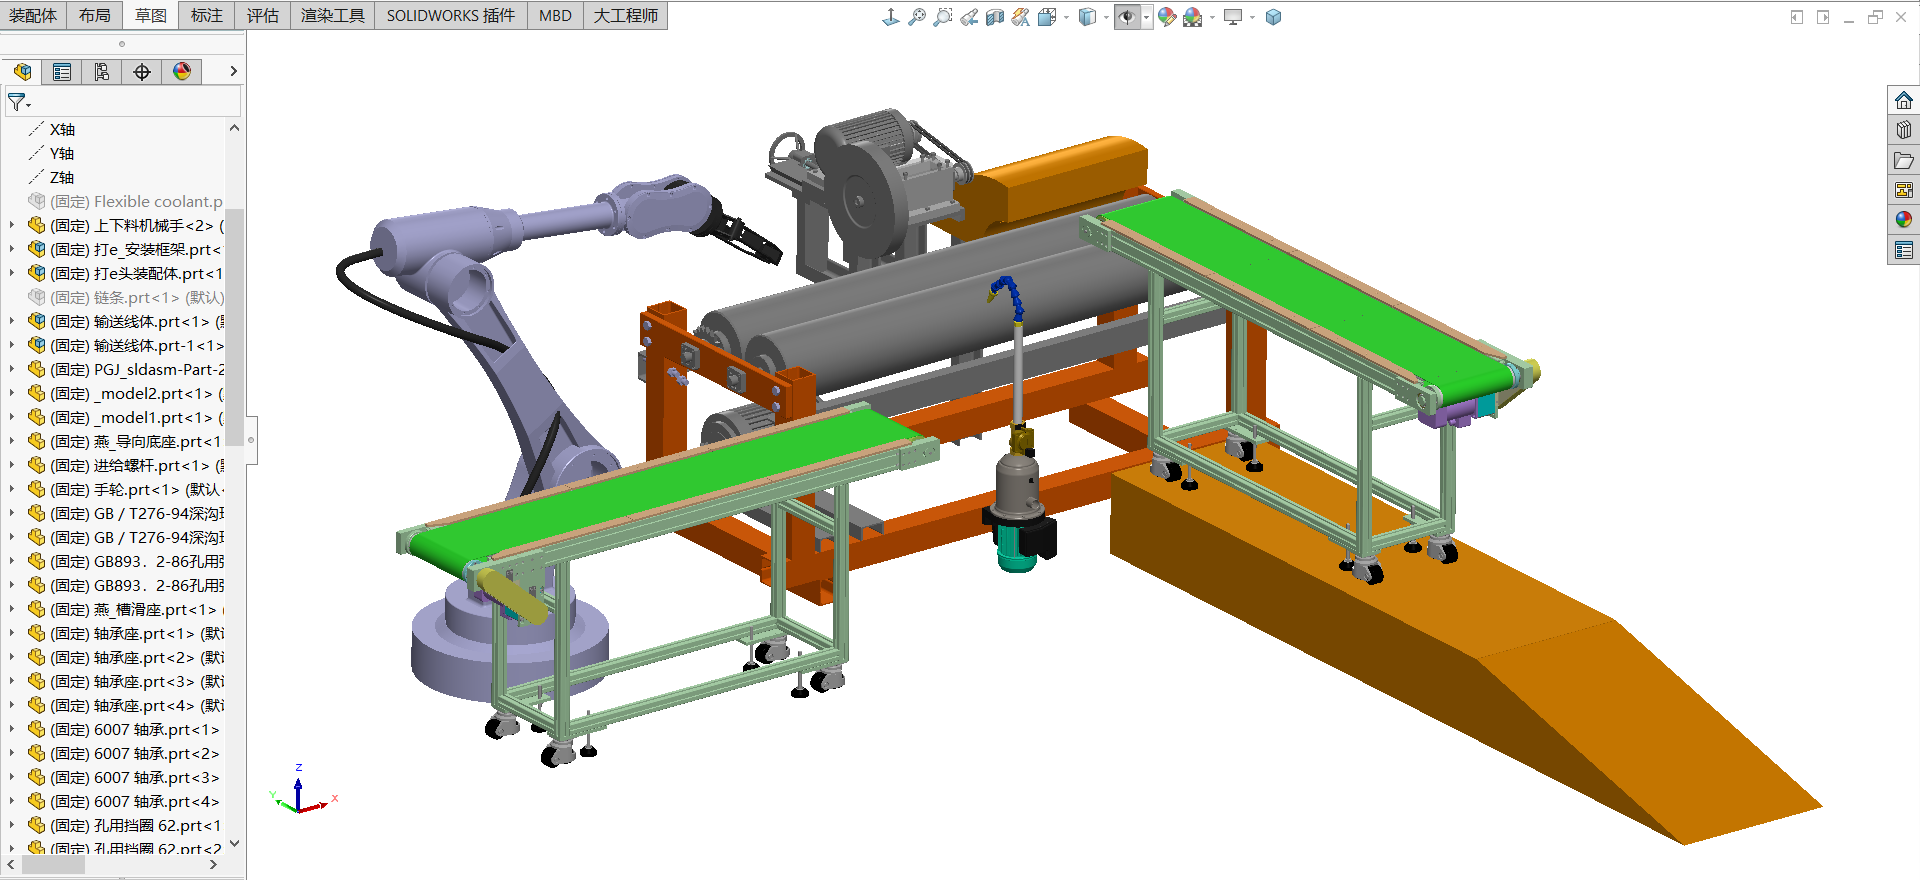Expand the Apply Scene dropdown arrow
The height and width of the screenshot is (880, 1920).
1212,18
